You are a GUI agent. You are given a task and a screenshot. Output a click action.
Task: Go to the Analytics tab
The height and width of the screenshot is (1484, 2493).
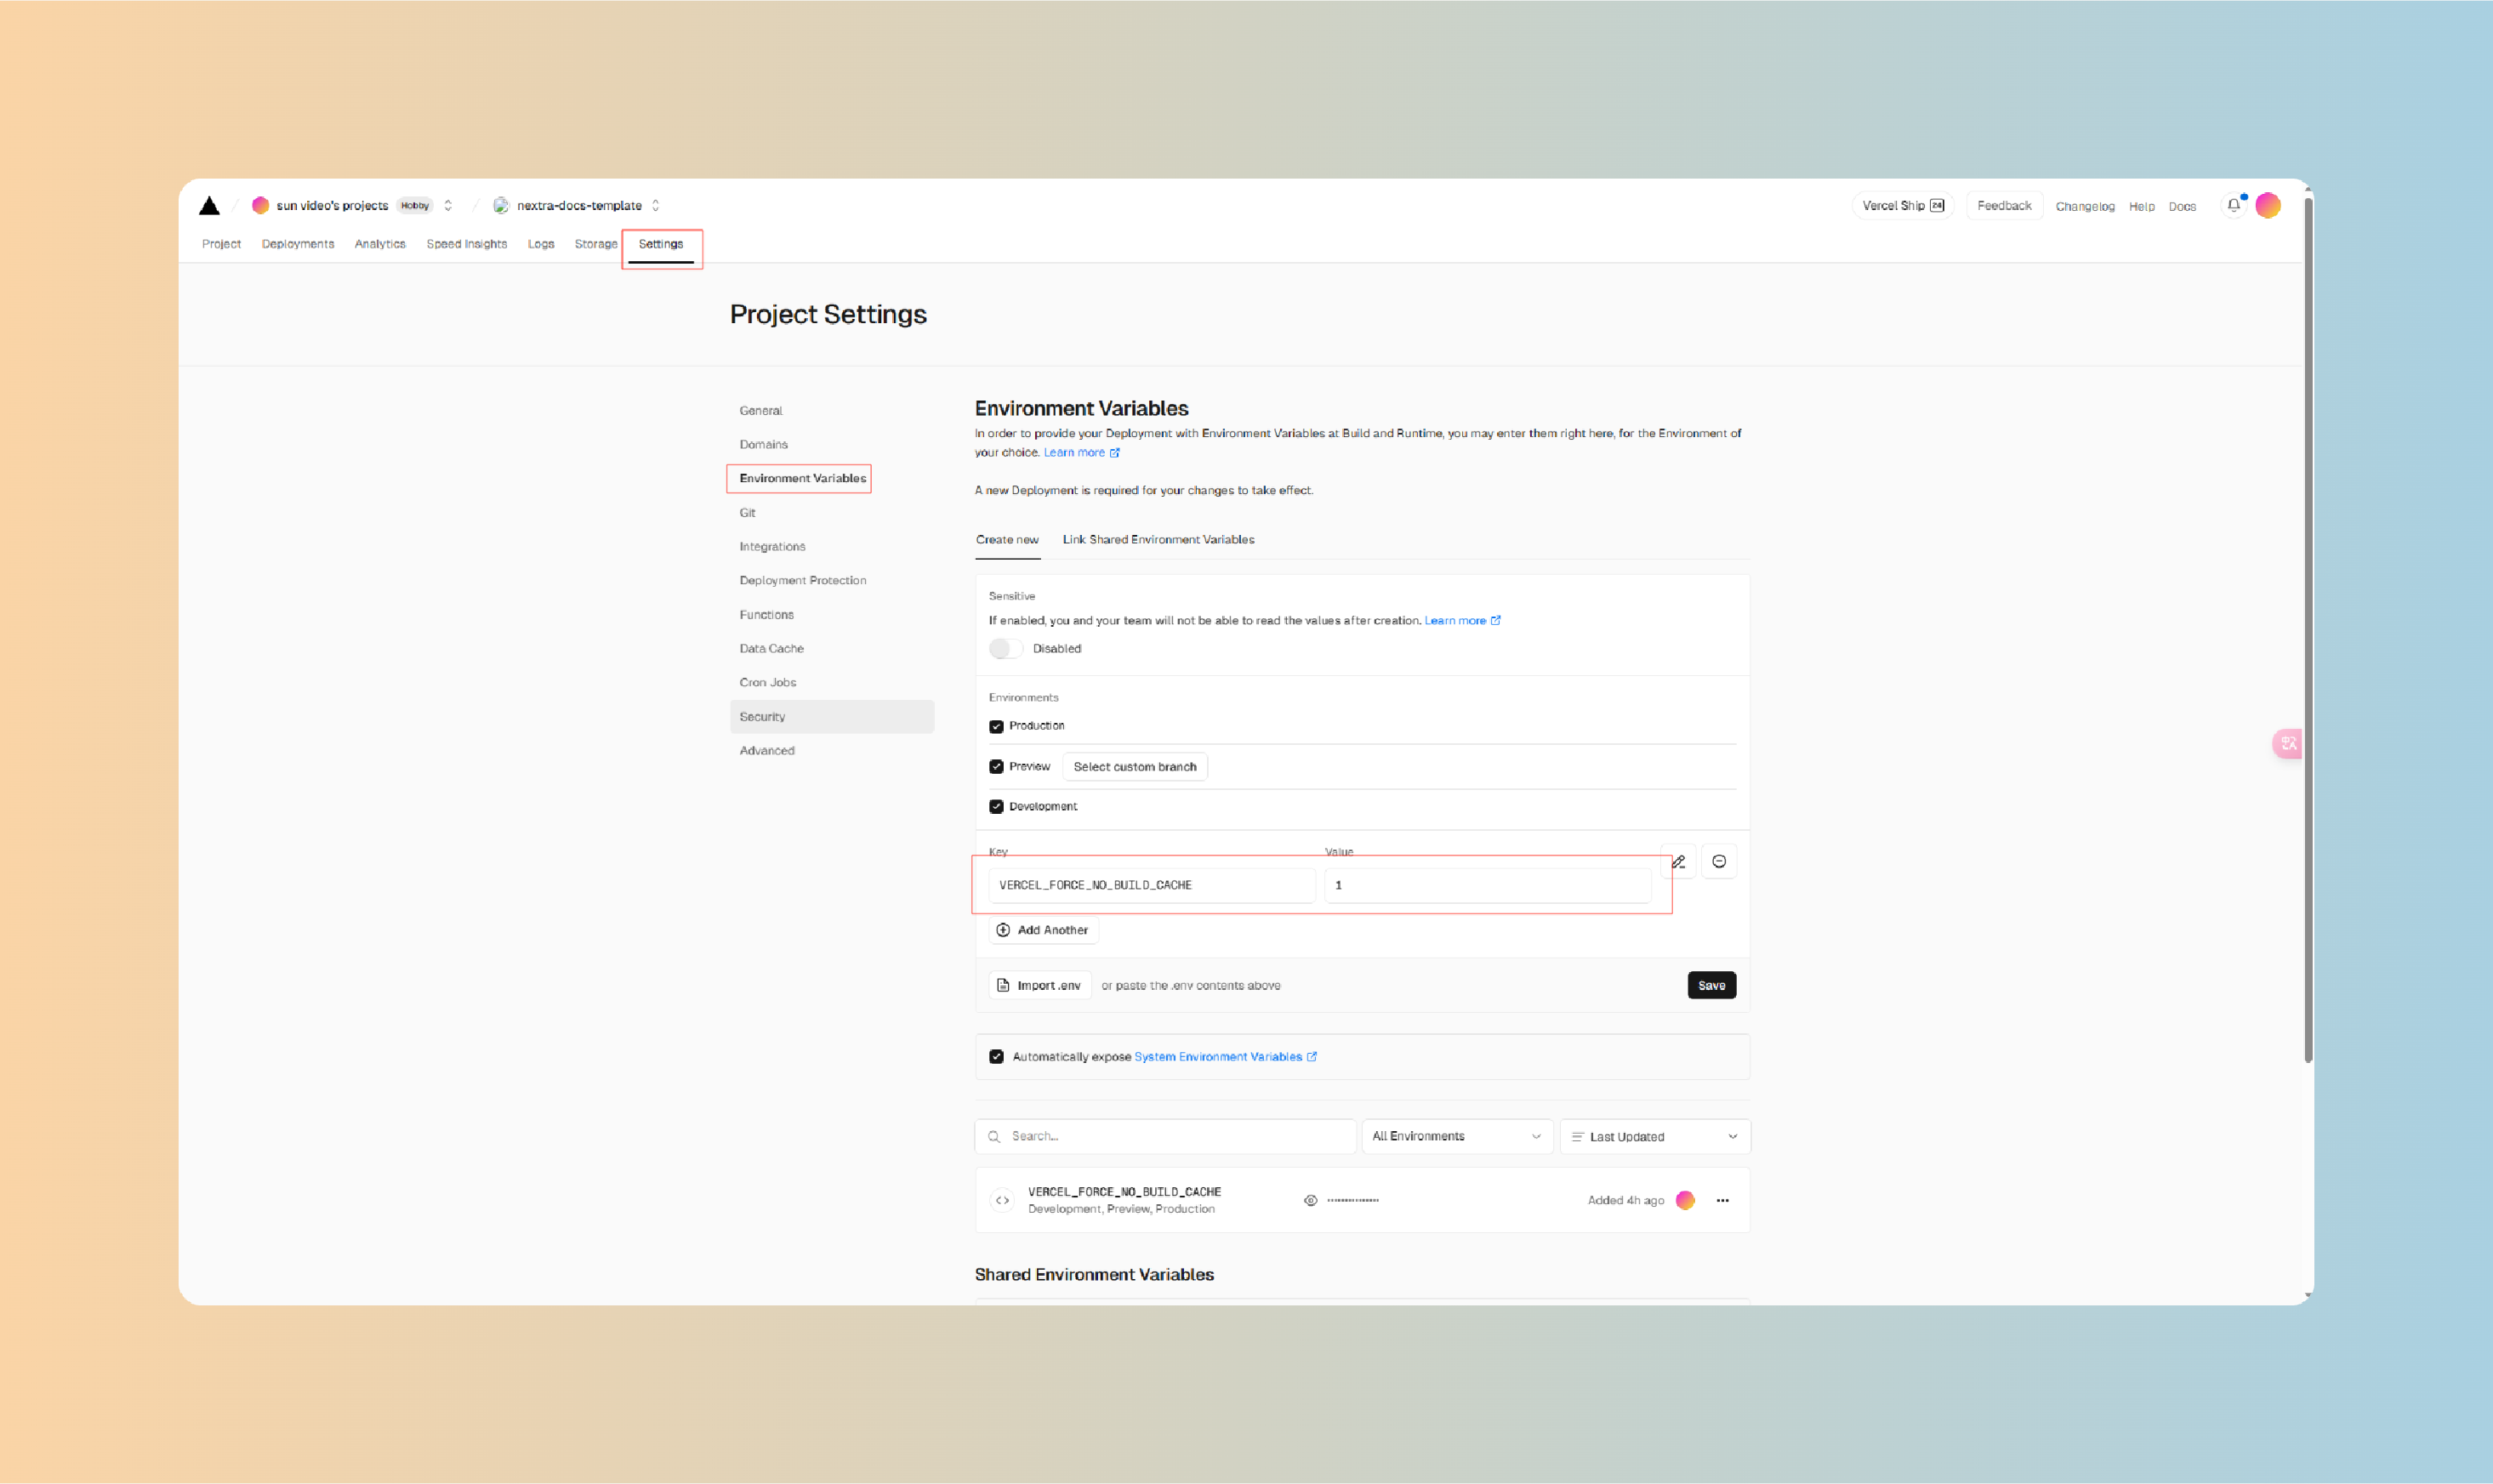[x=380, y=244]
